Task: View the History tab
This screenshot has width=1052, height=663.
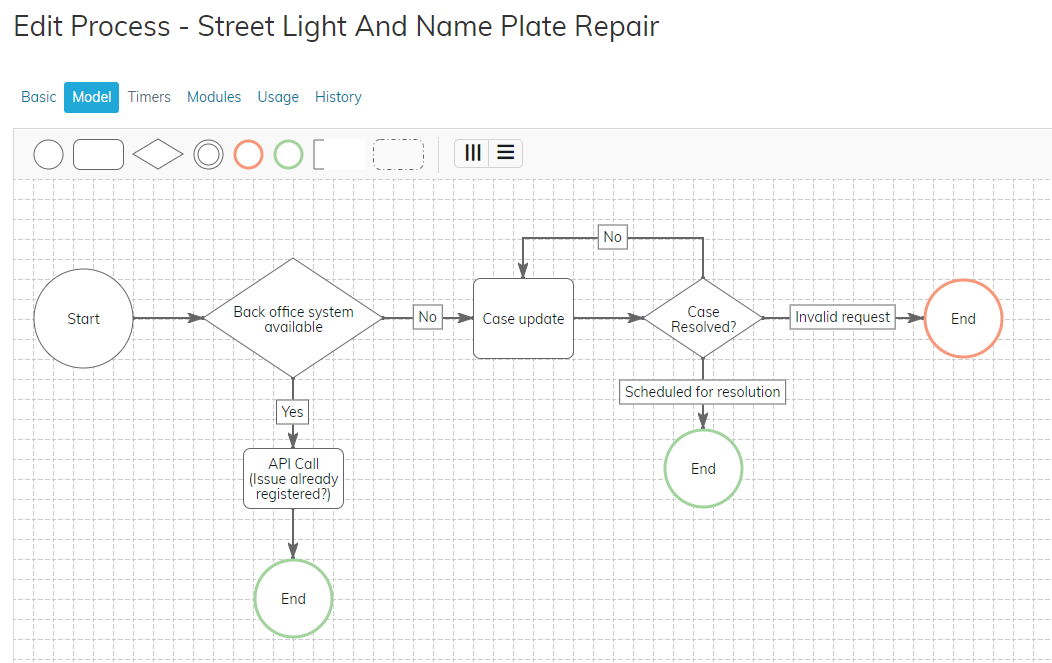Action: tap(338, 97)
